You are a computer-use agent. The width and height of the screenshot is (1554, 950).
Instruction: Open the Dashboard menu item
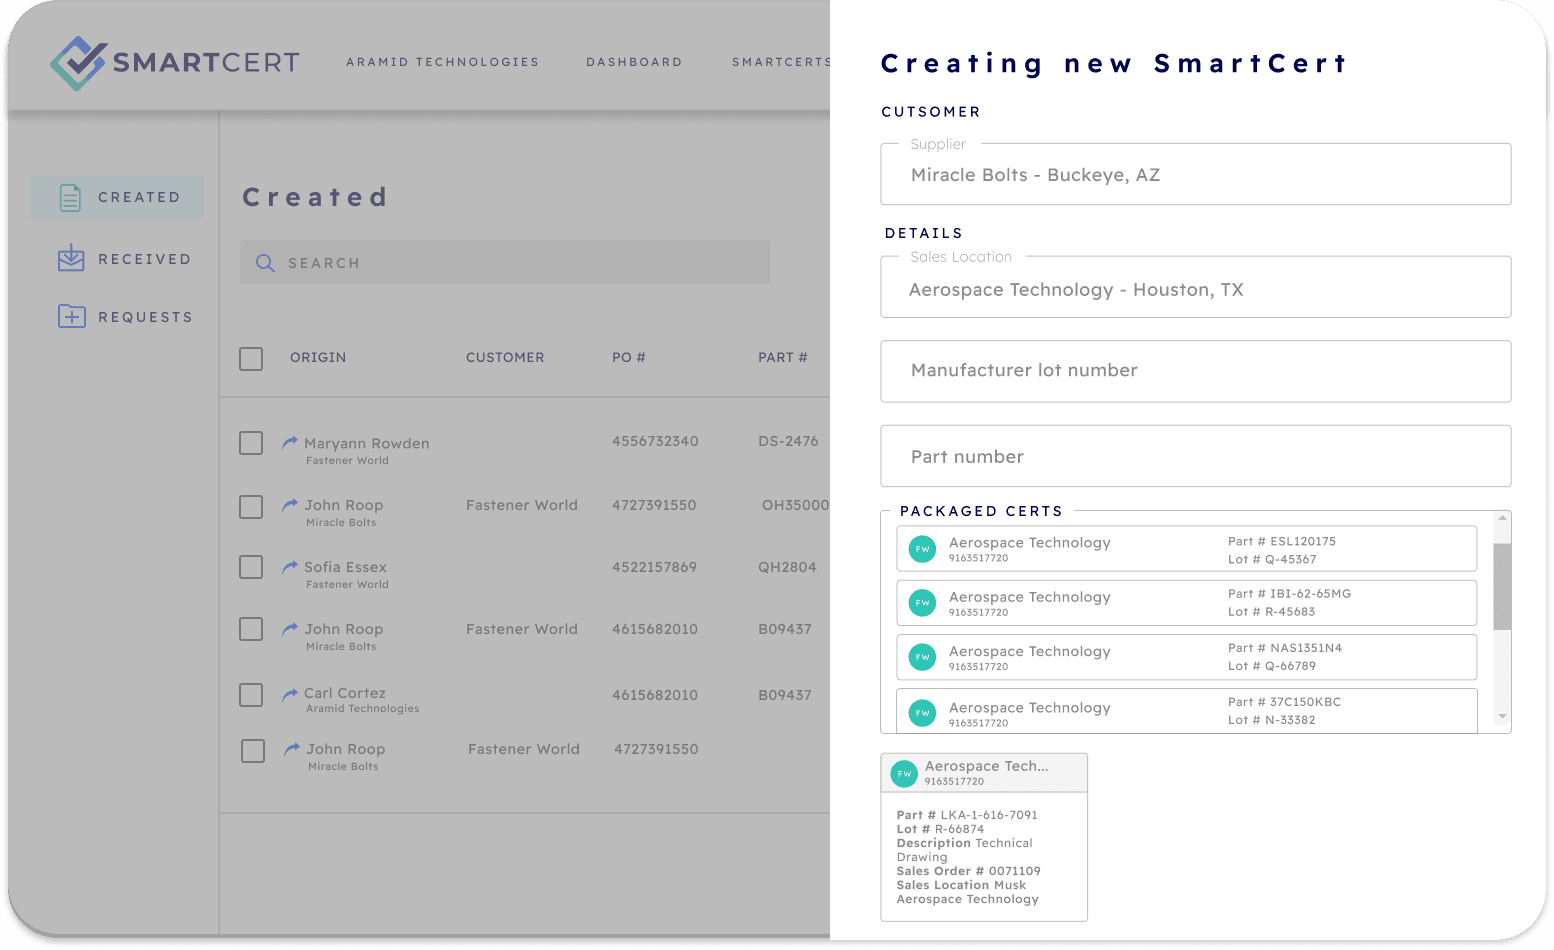(634, 62)
